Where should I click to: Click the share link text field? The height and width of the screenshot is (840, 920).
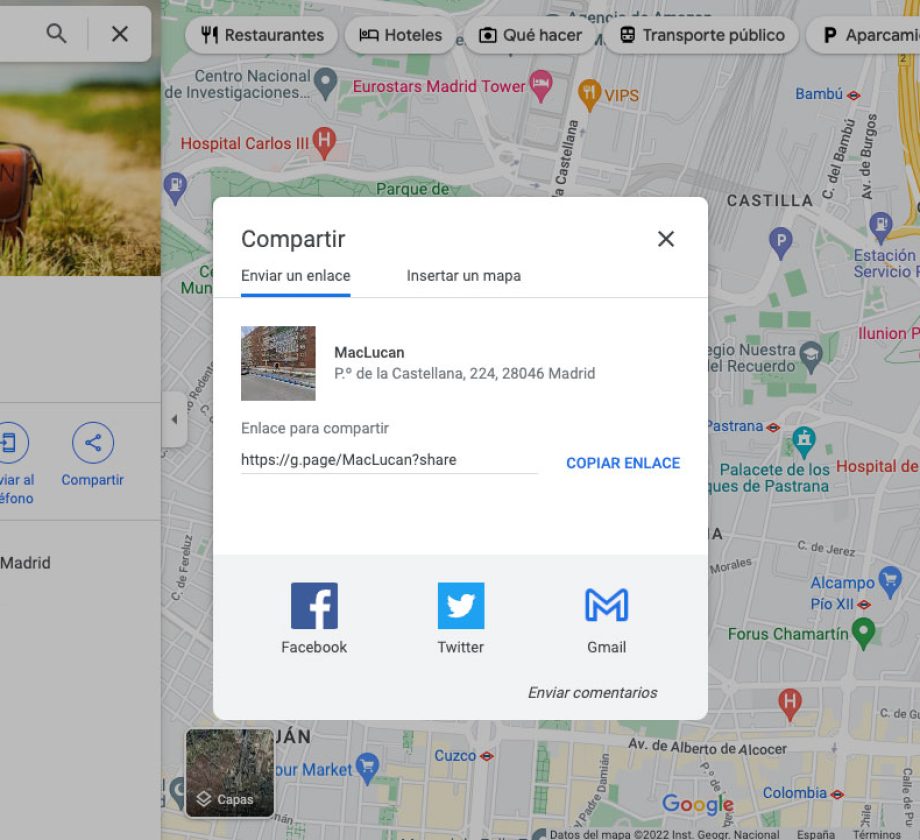[x=389, y=461]
